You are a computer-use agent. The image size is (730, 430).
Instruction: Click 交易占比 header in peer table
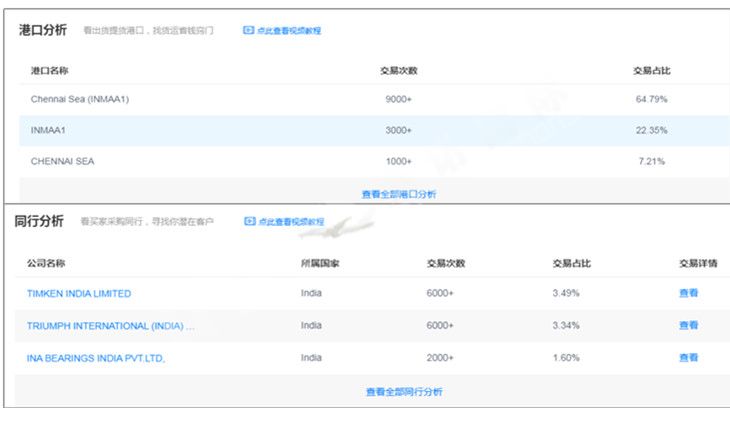pos(571,263)
